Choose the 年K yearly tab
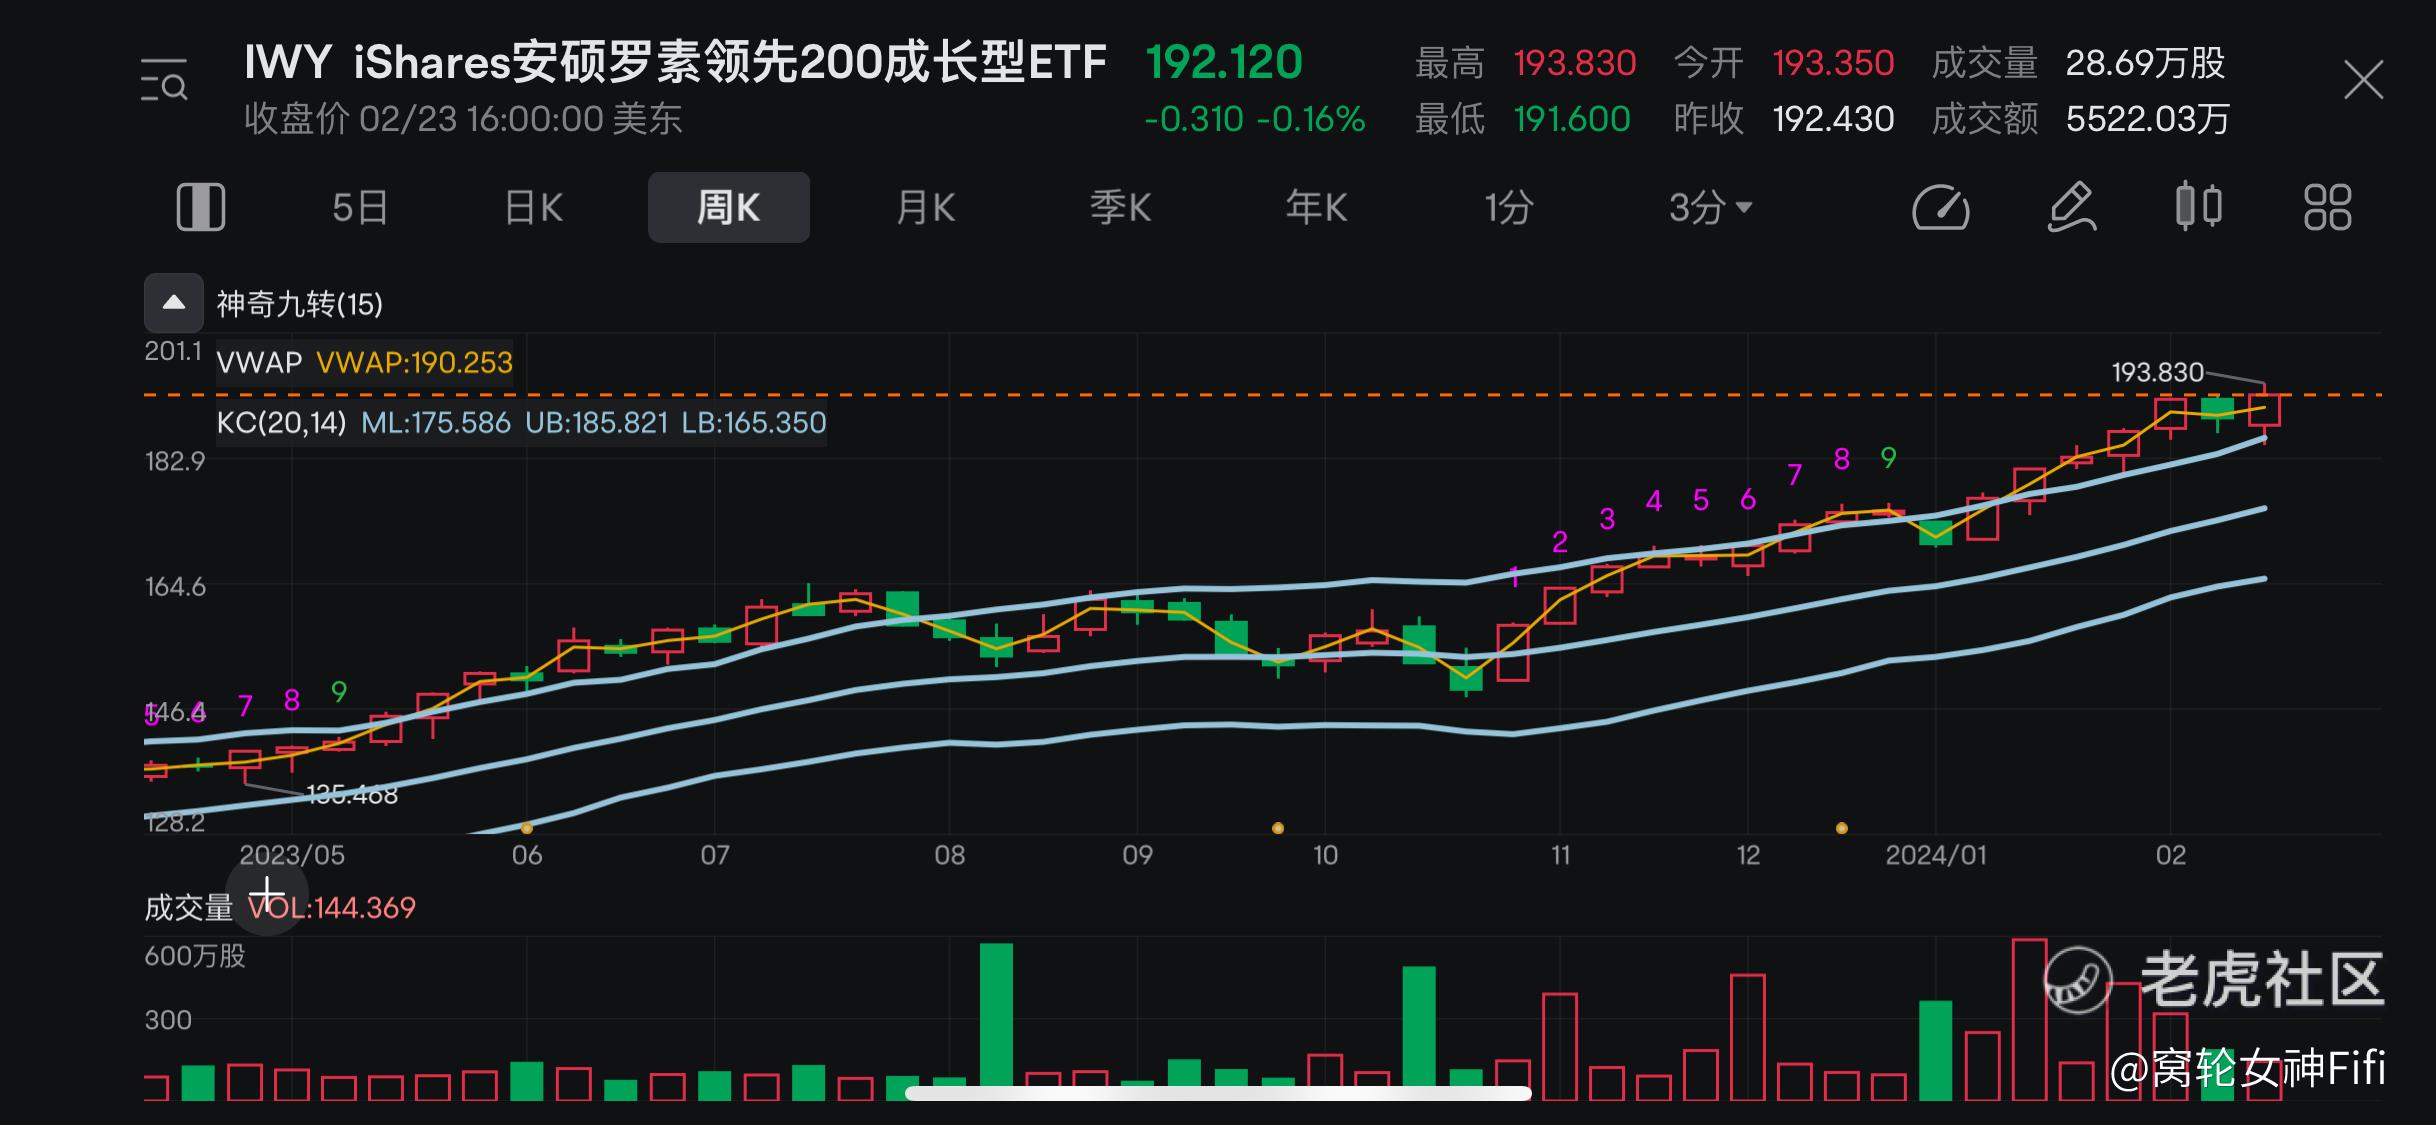2436x1125 pixels. click(x=1316, y=208)
